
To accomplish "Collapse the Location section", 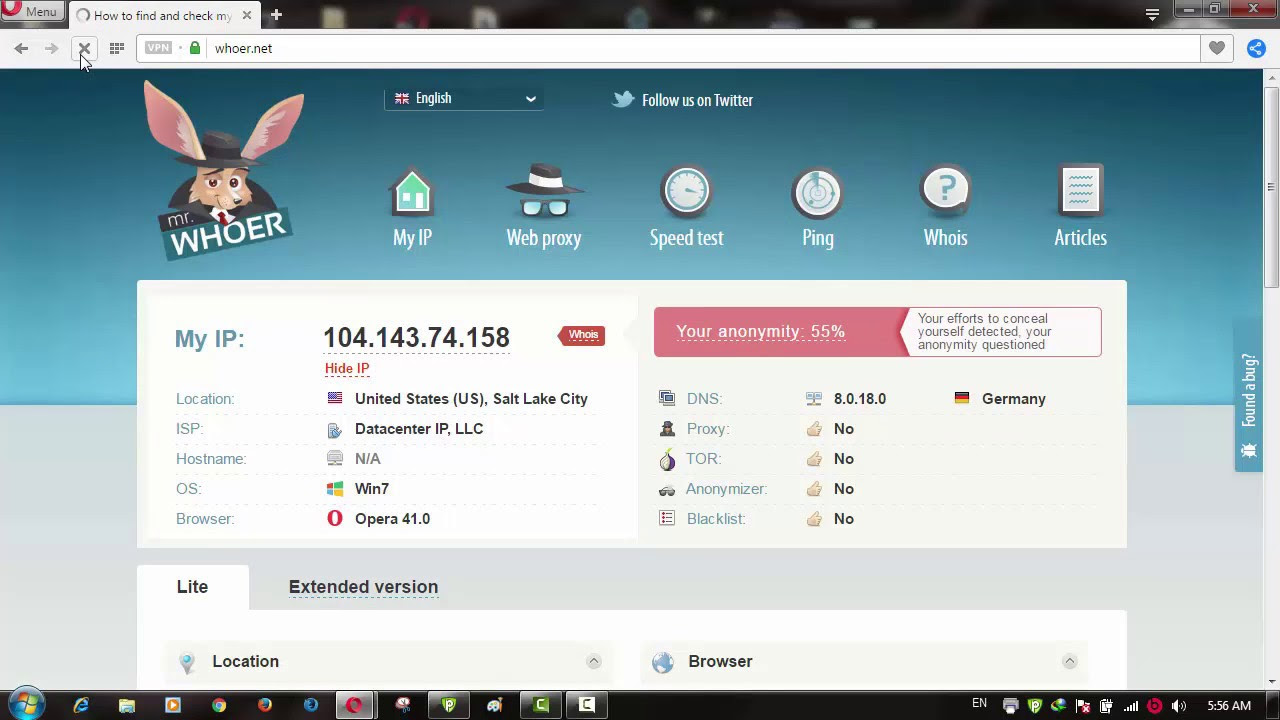I will tap(593, 661).
